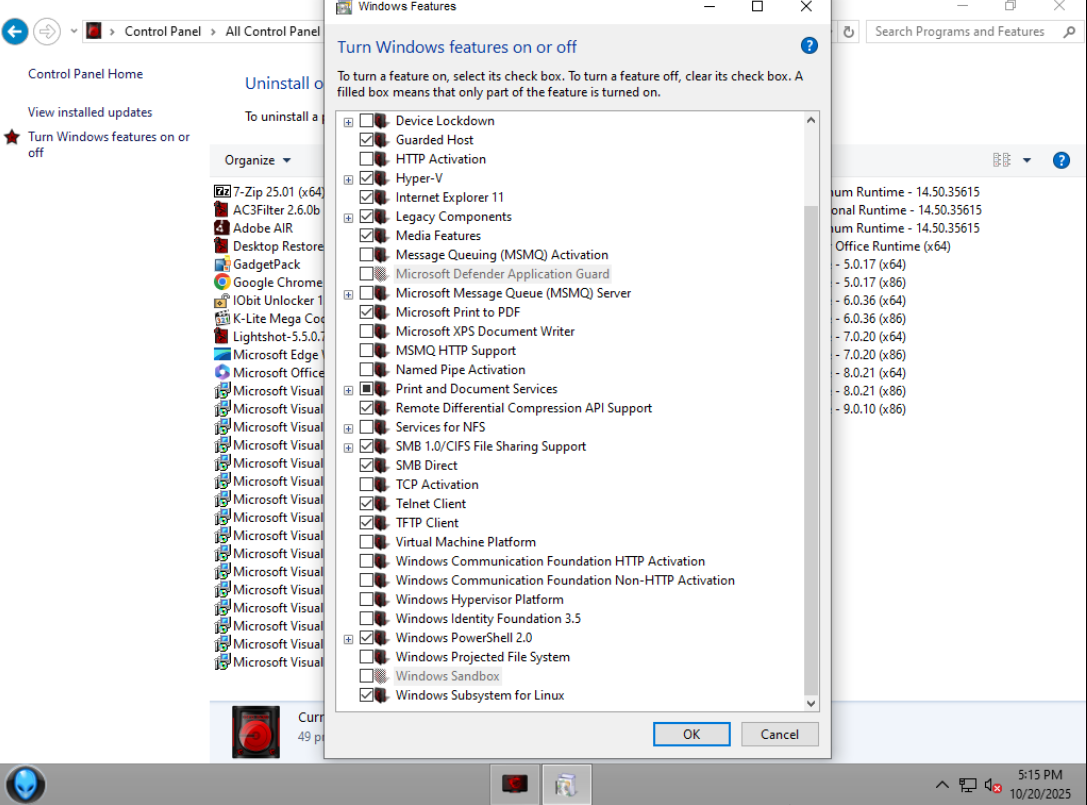Enable the Virtual Machine Platform checkbox
This screenshot has height=805, width=1087.
367,542
